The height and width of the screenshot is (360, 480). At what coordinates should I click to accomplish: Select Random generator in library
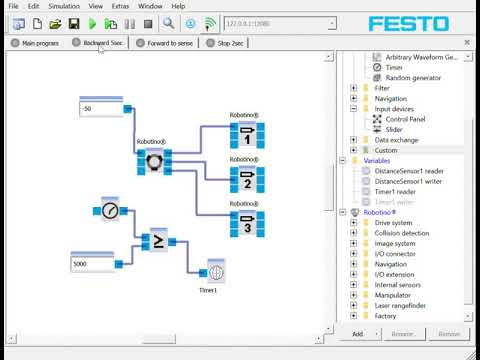click(413, 78)
